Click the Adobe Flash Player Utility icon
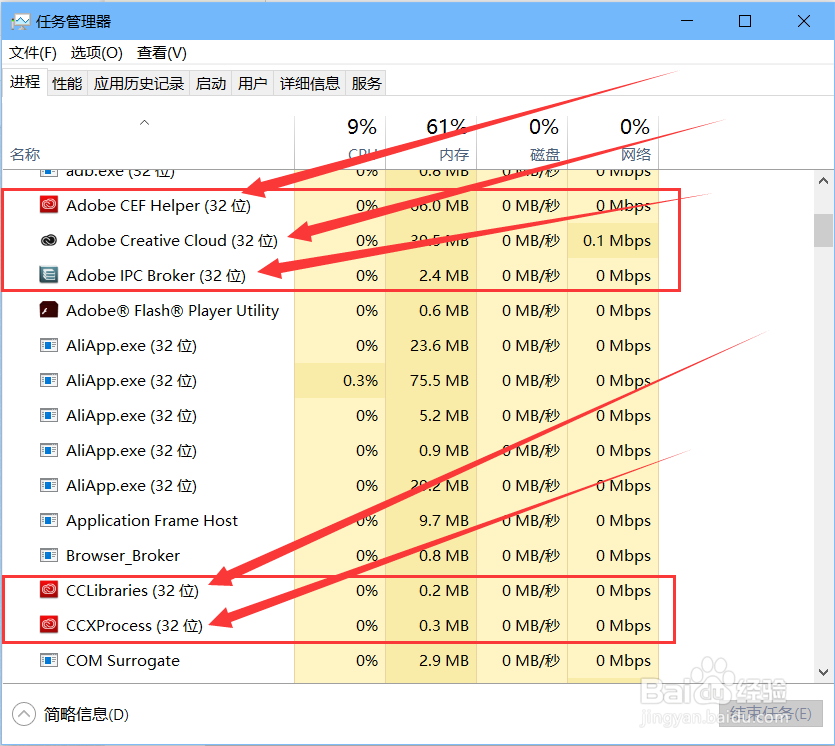The width and height of the screenshot is (835, 746). (49, 310)
